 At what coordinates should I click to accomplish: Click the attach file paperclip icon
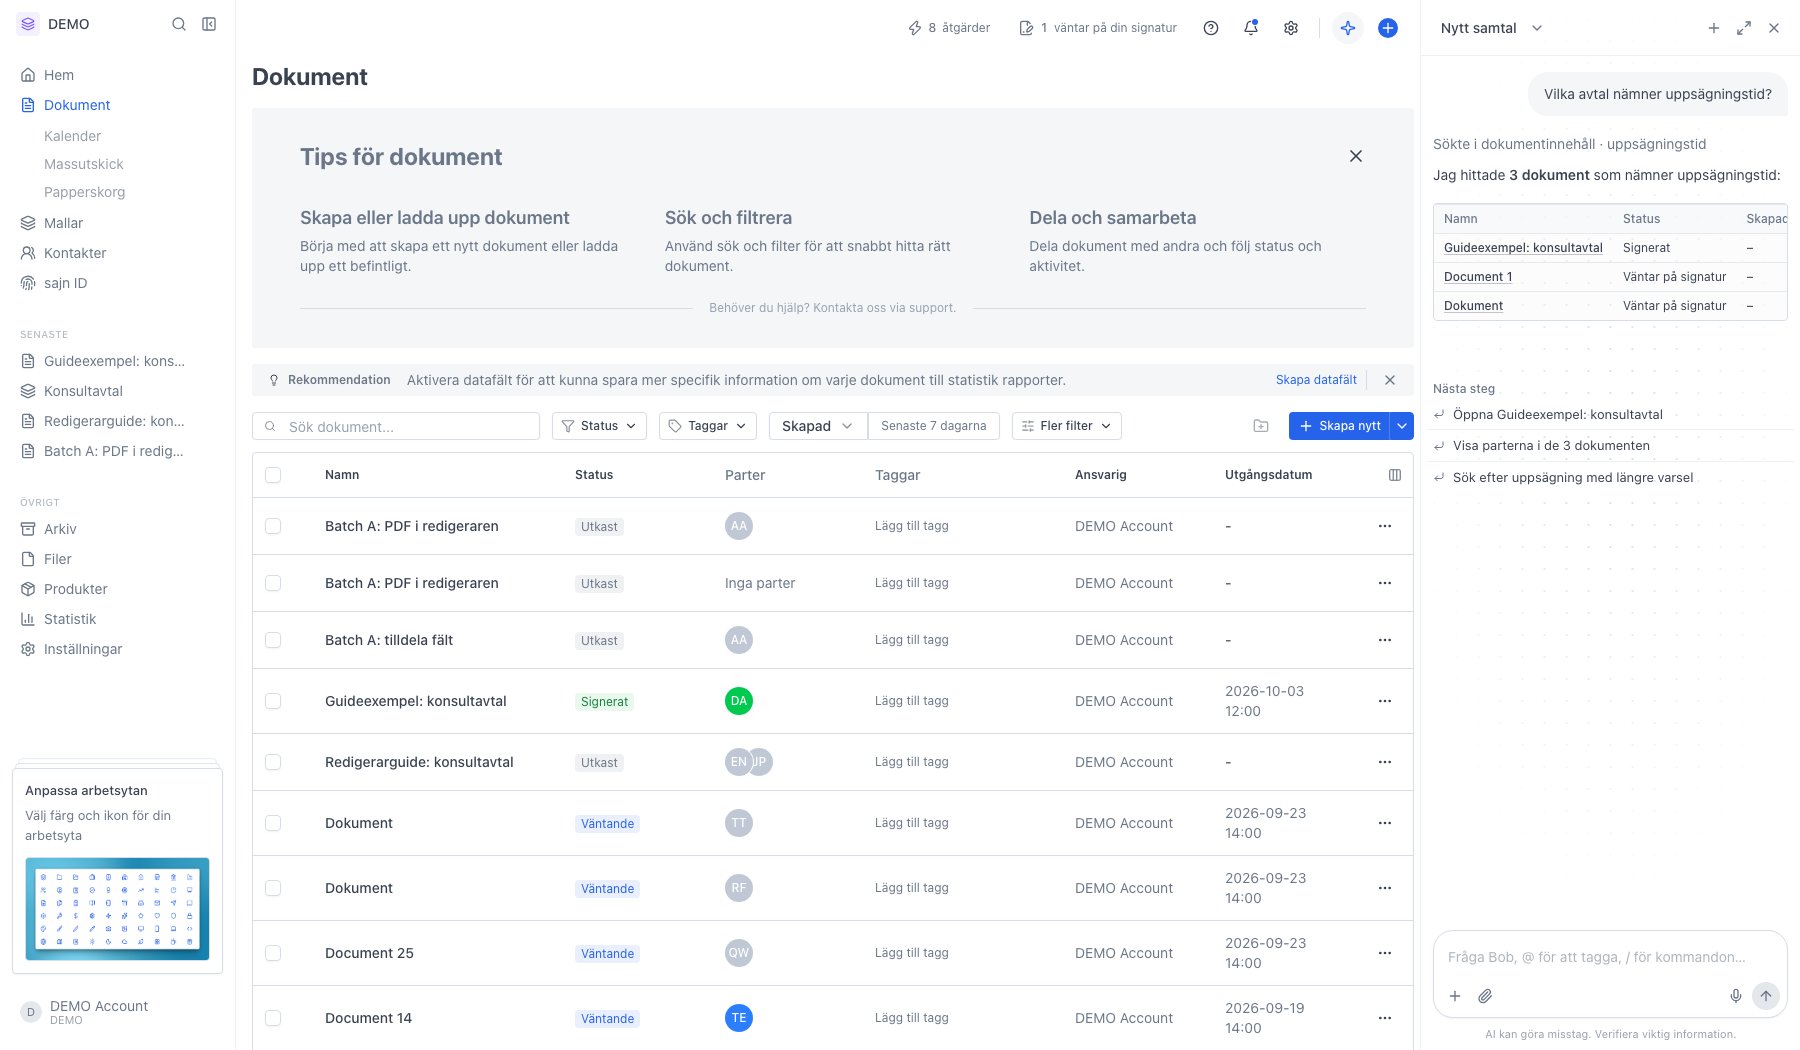(x=1486, y=996)
